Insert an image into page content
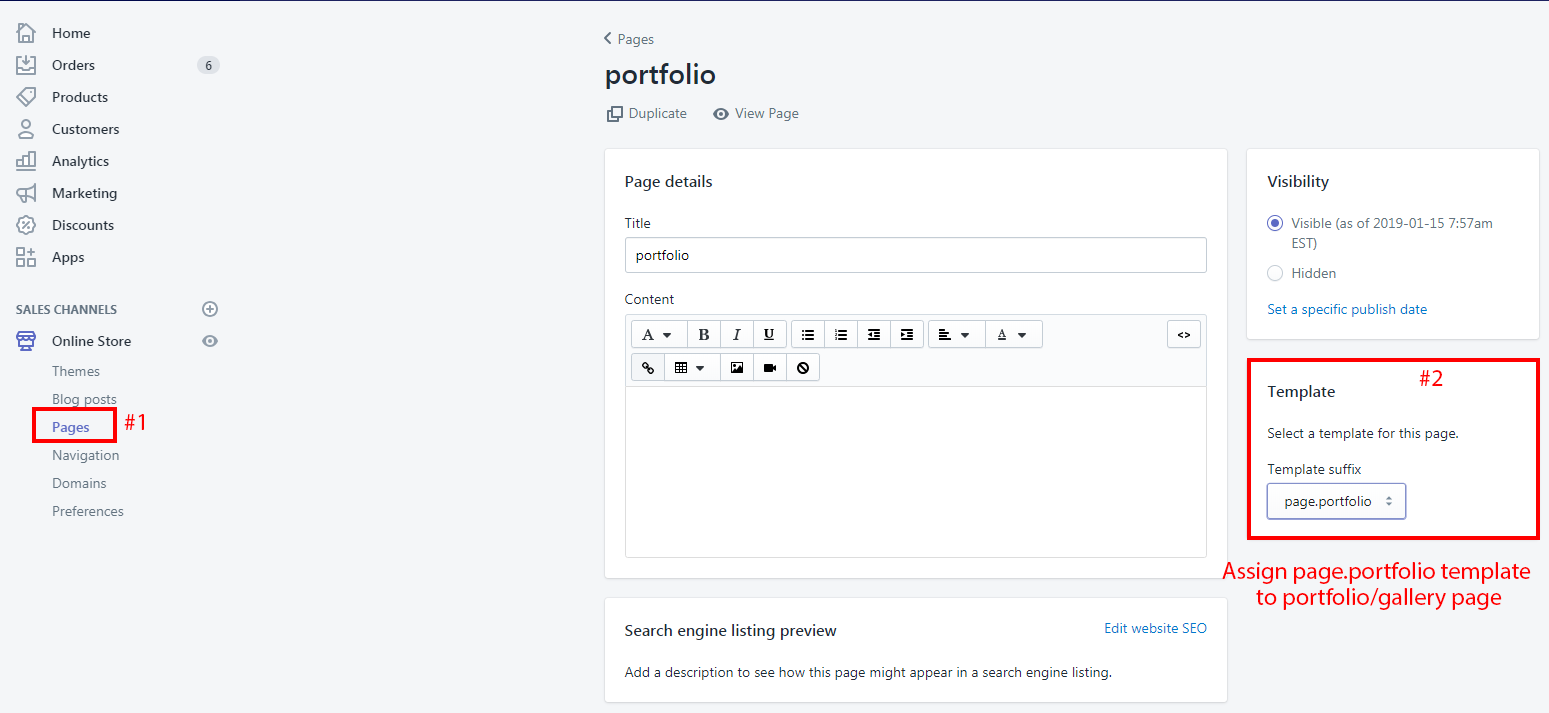 (x=737, y=368)
